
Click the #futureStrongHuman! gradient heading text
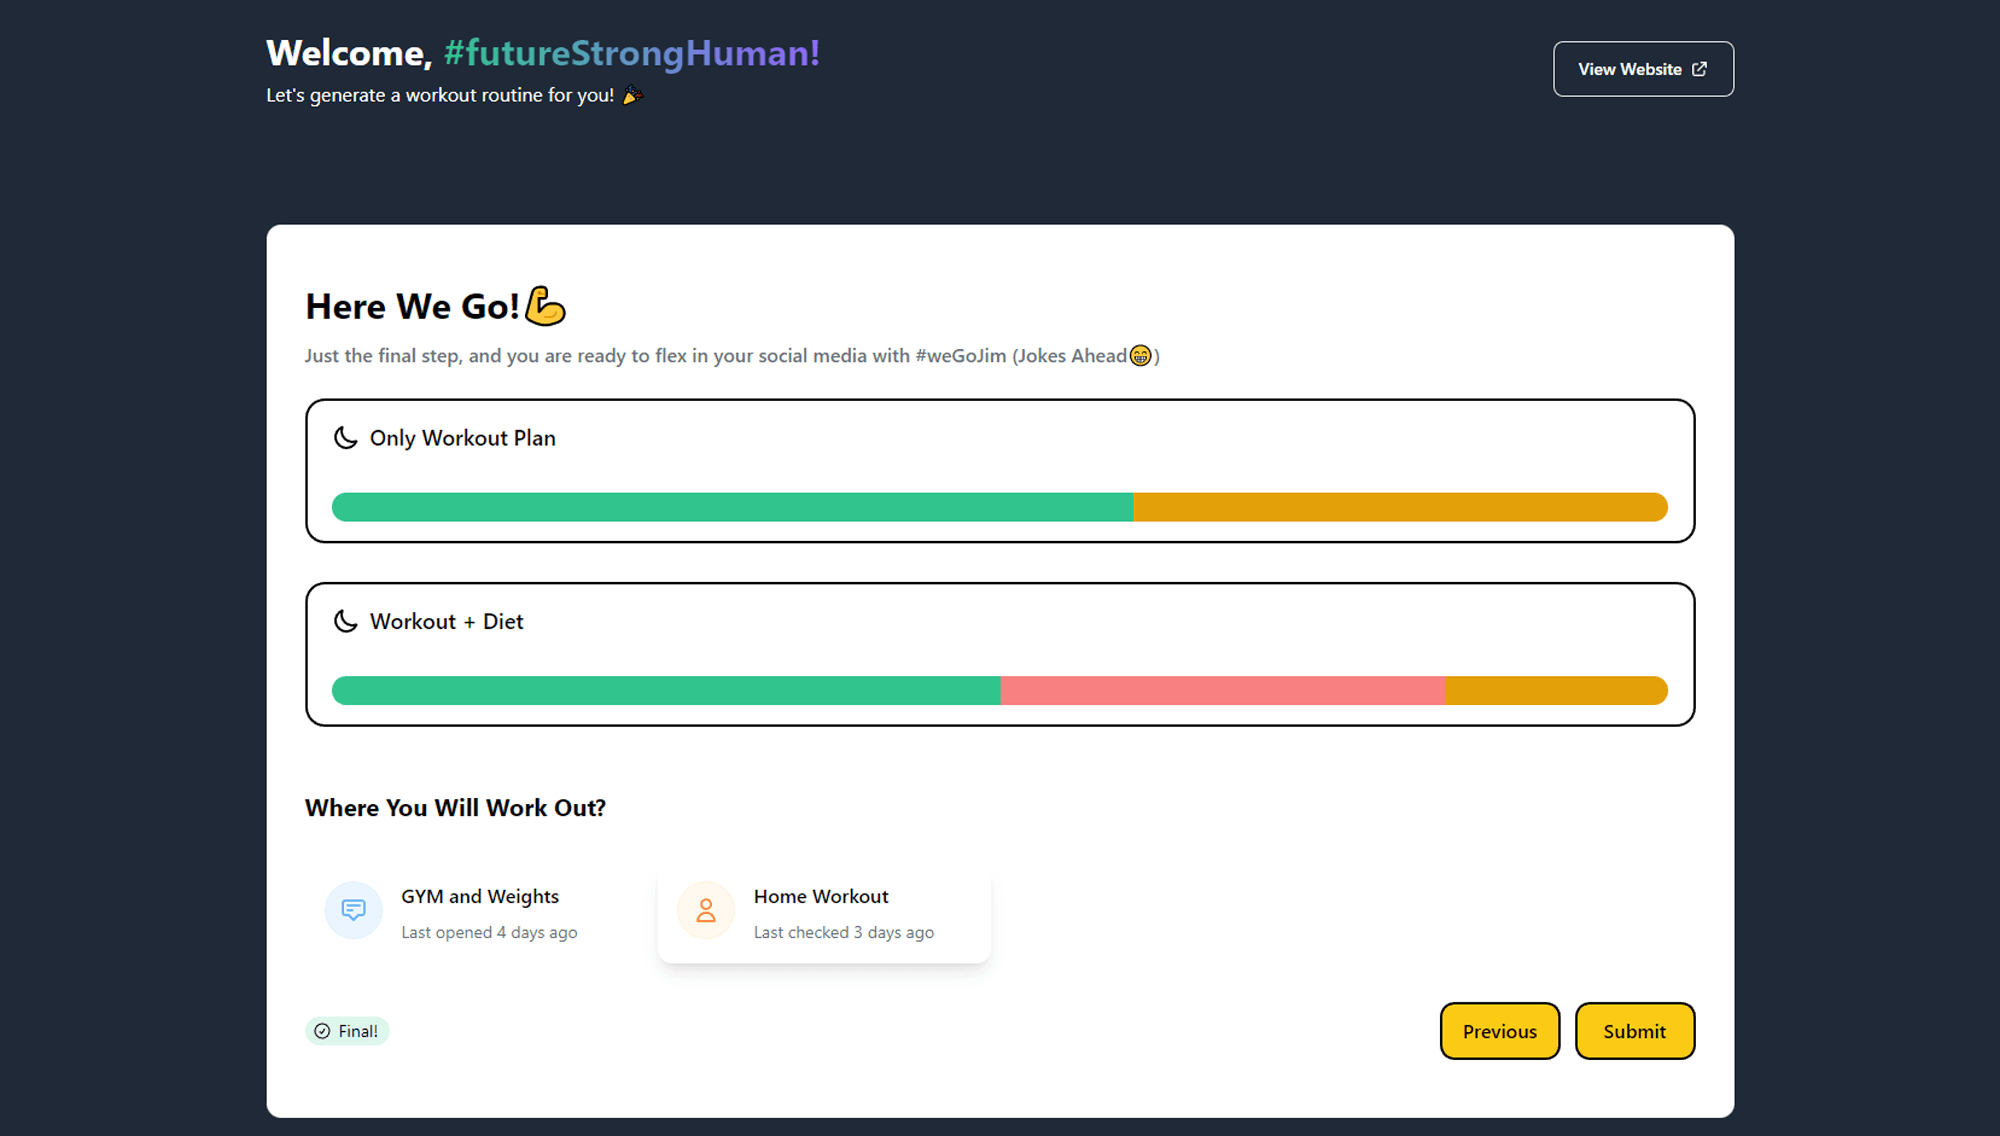point(631,53)
